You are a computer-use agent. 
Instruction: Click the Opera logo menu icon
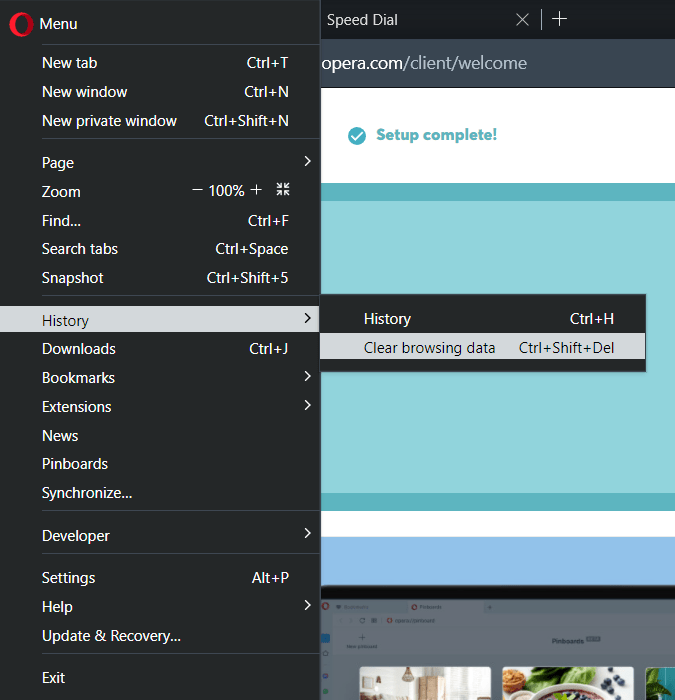coord(21,24)
